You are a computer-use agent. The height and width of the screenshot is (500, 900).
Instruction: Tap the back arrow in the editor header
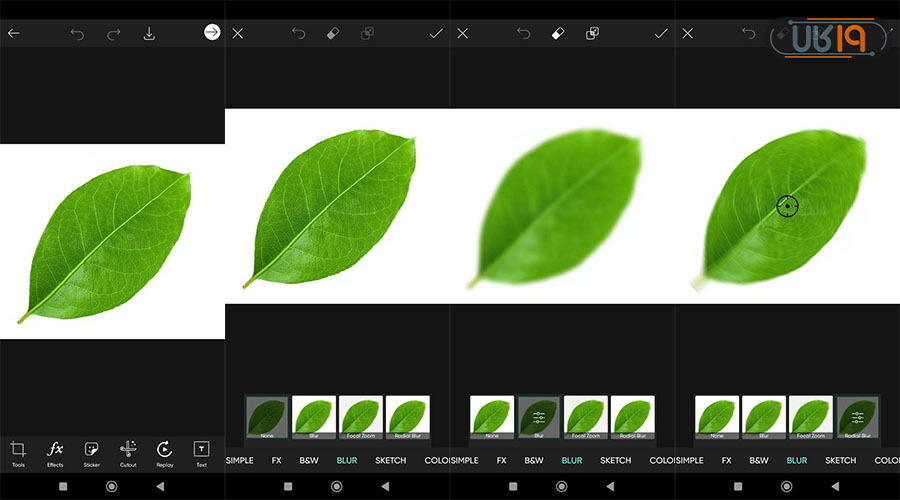(14, 33)
